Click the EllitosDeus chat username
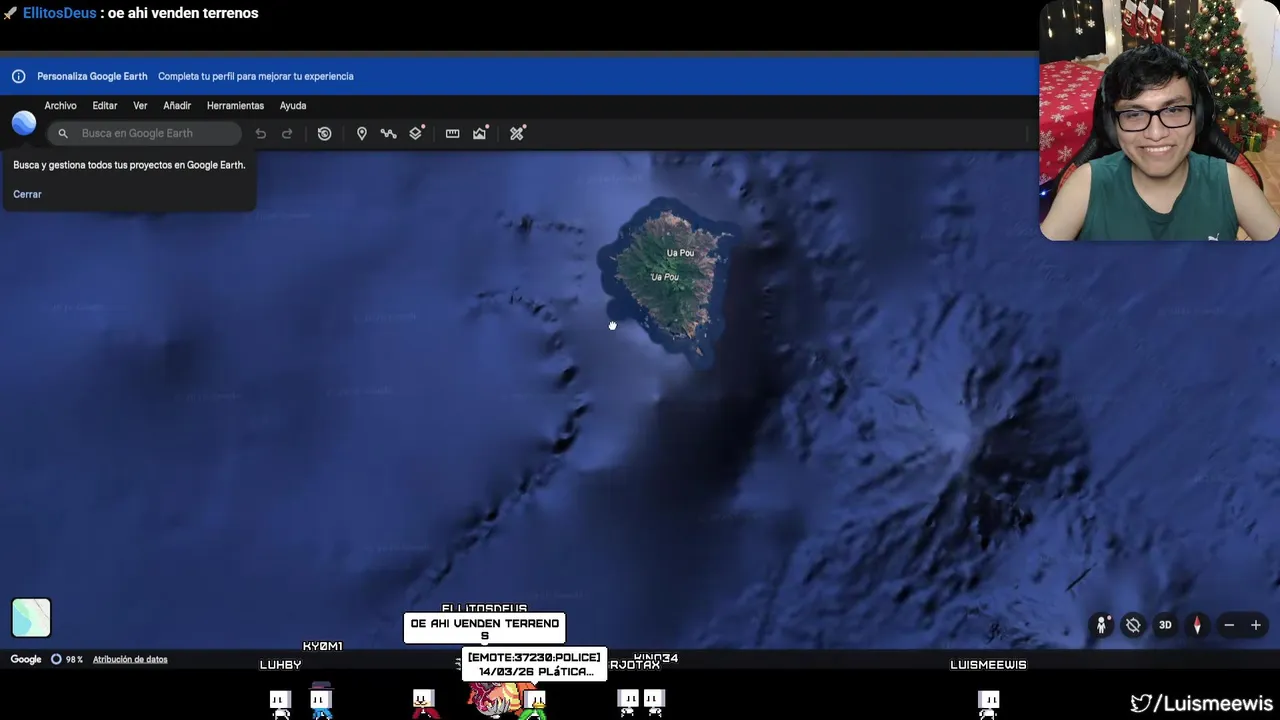1280x720 pixels. tap(60, 13)
